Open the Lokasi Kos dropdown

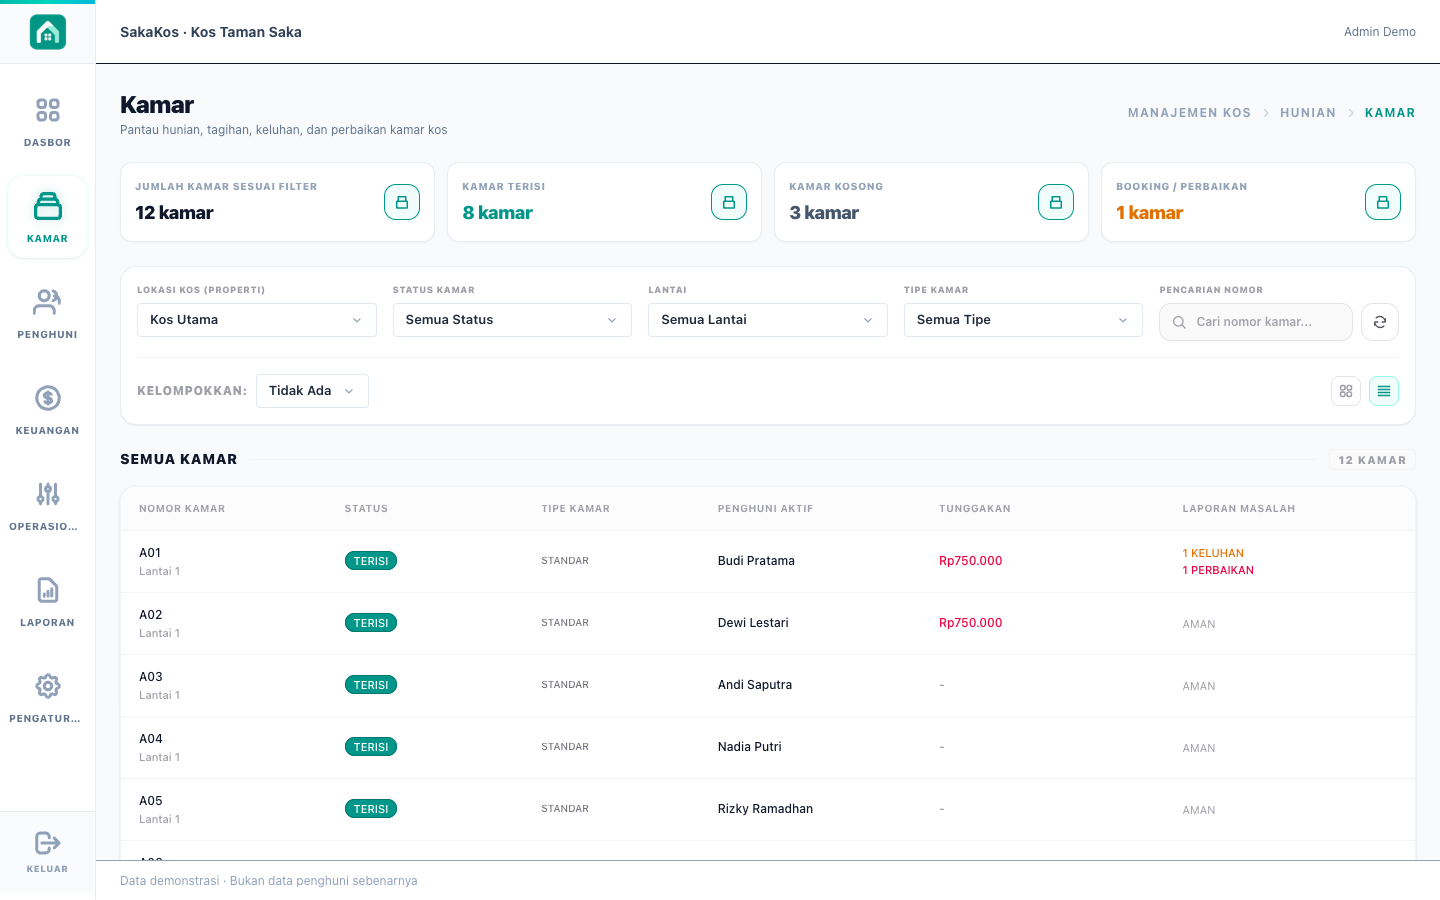point(257,320)
